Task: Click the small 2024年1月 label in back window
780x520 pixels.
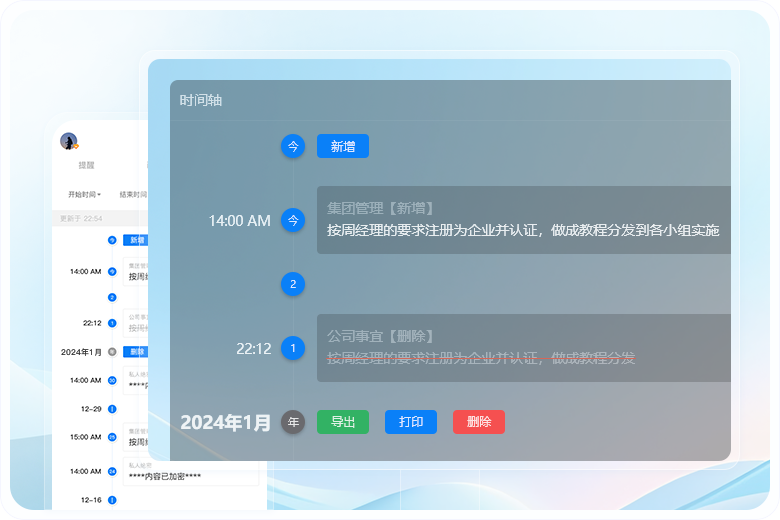Action: [81, 352]
